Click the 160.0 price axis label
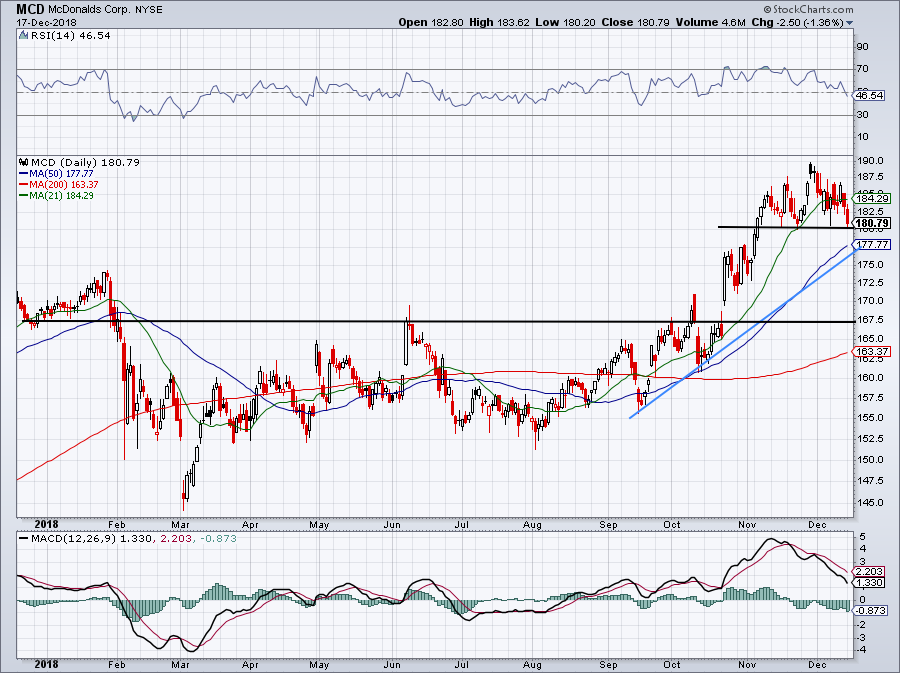900x673 pixels. point(871,378)
